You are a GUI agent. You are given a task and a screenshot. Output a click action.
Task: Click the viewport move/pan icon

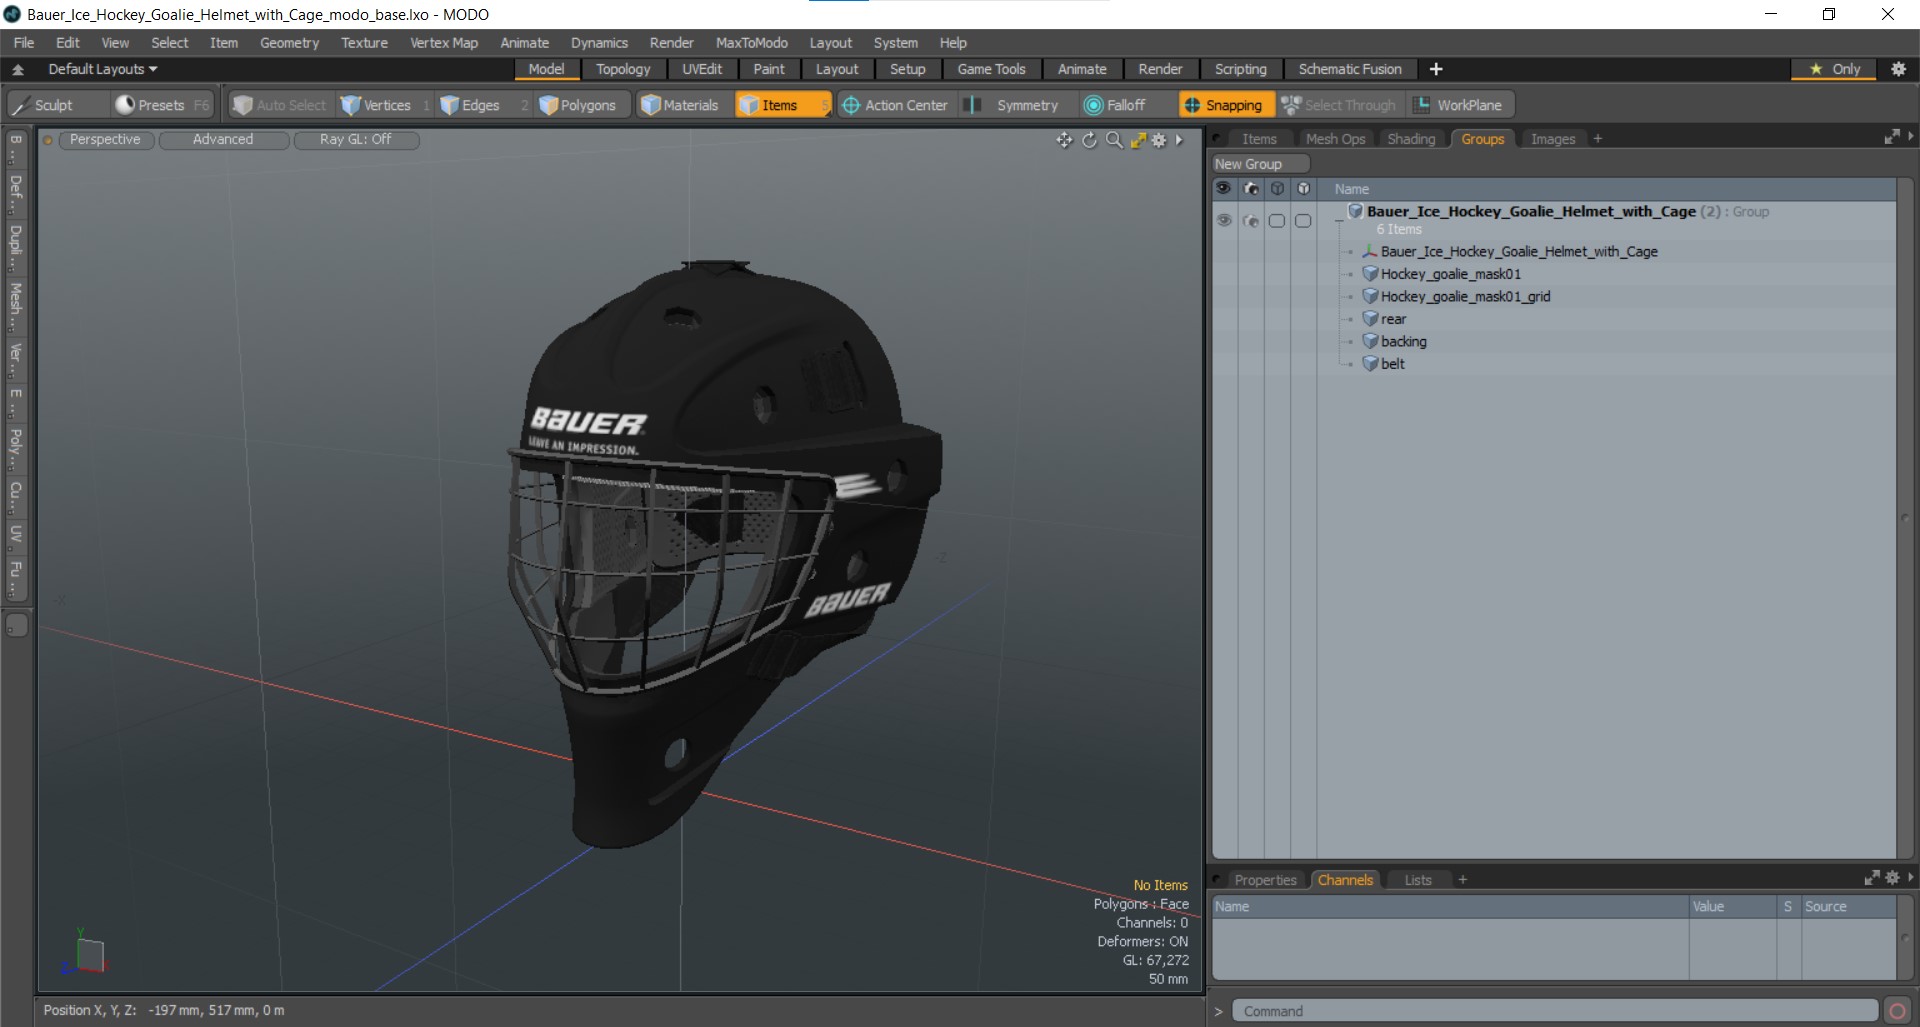coord(1064,140)
